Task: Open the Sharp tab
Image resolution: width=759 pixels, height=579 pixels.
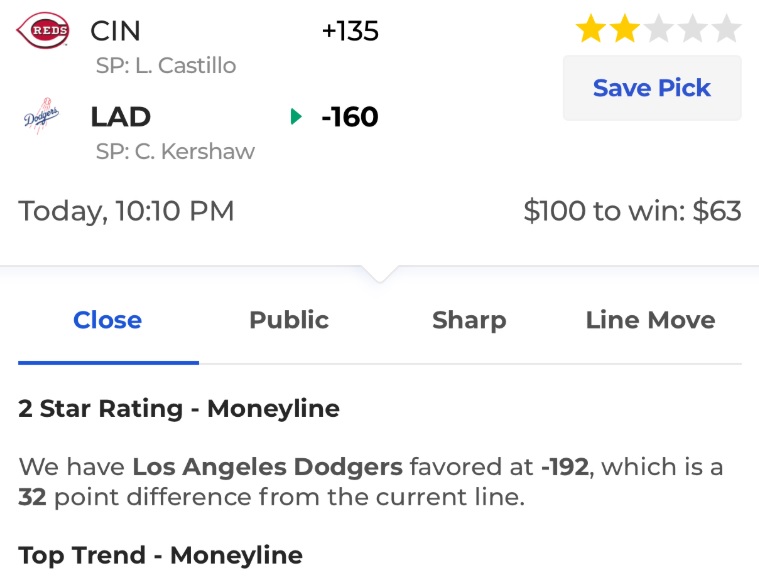Action: [469, 320]
